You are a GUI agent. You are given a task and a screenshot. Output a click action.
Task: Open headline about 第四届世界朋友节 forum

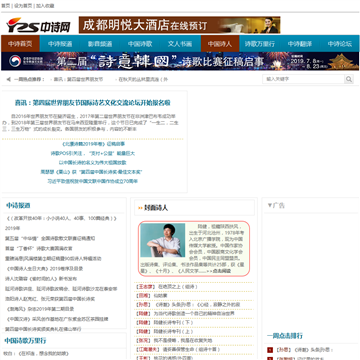pos(93,103)
